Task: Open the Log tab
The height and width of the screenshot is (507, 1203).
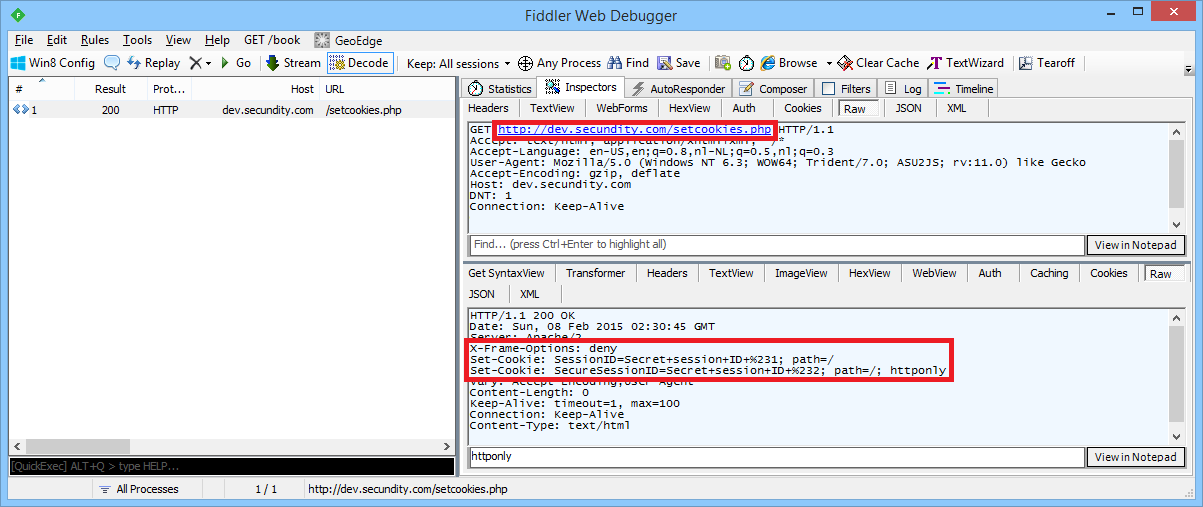Action: [903, 88]
